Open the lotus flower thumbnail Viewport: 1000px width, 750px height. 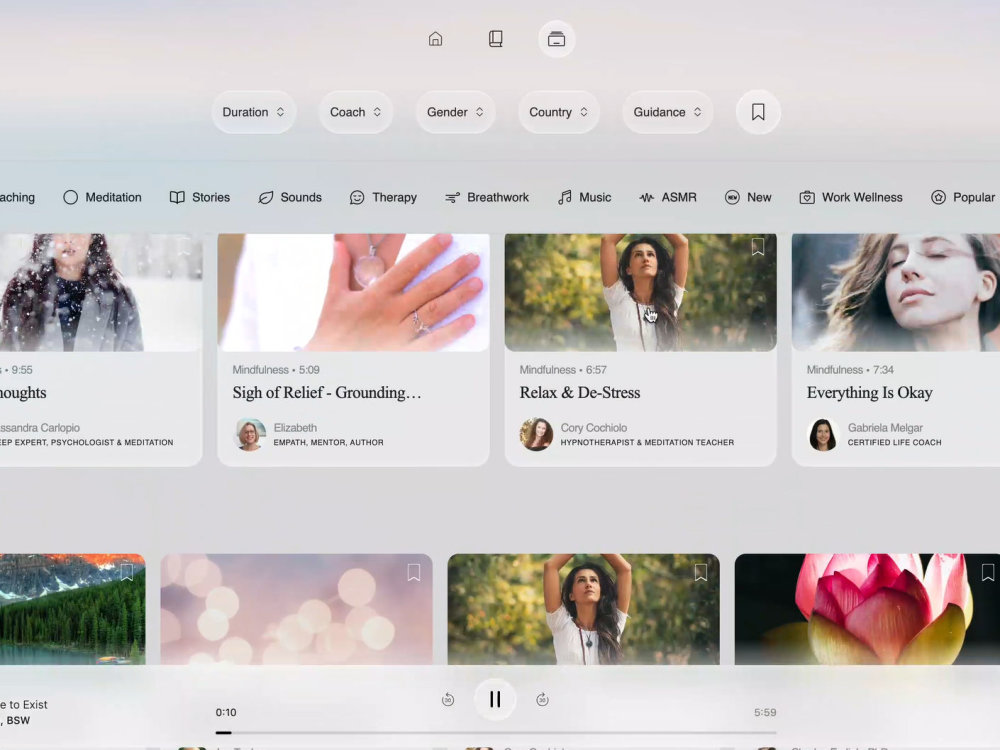(867, 609)
